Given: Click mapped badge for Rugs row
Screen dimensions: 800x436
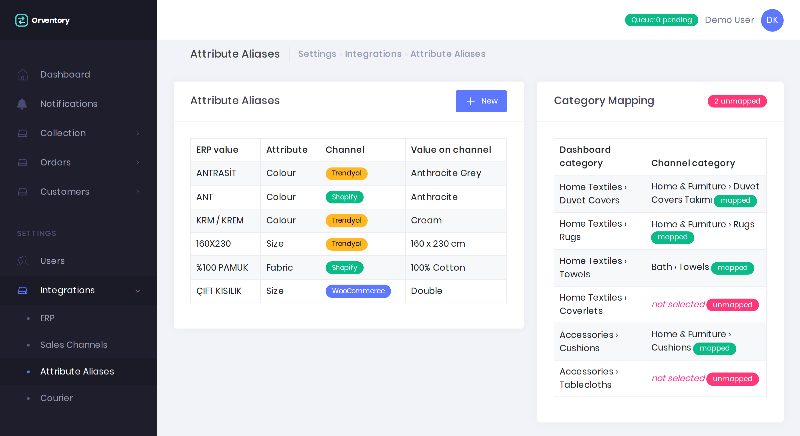Looking at the screenshot, I should pos(672,237).
